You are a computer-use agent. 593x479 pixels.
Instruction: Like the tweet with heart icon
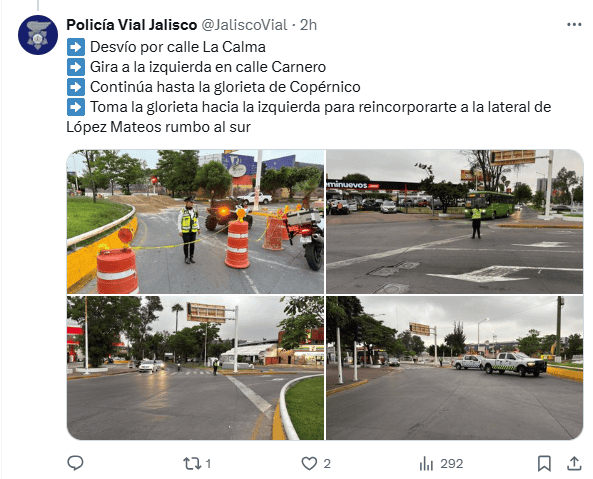[x=309, y=463]
